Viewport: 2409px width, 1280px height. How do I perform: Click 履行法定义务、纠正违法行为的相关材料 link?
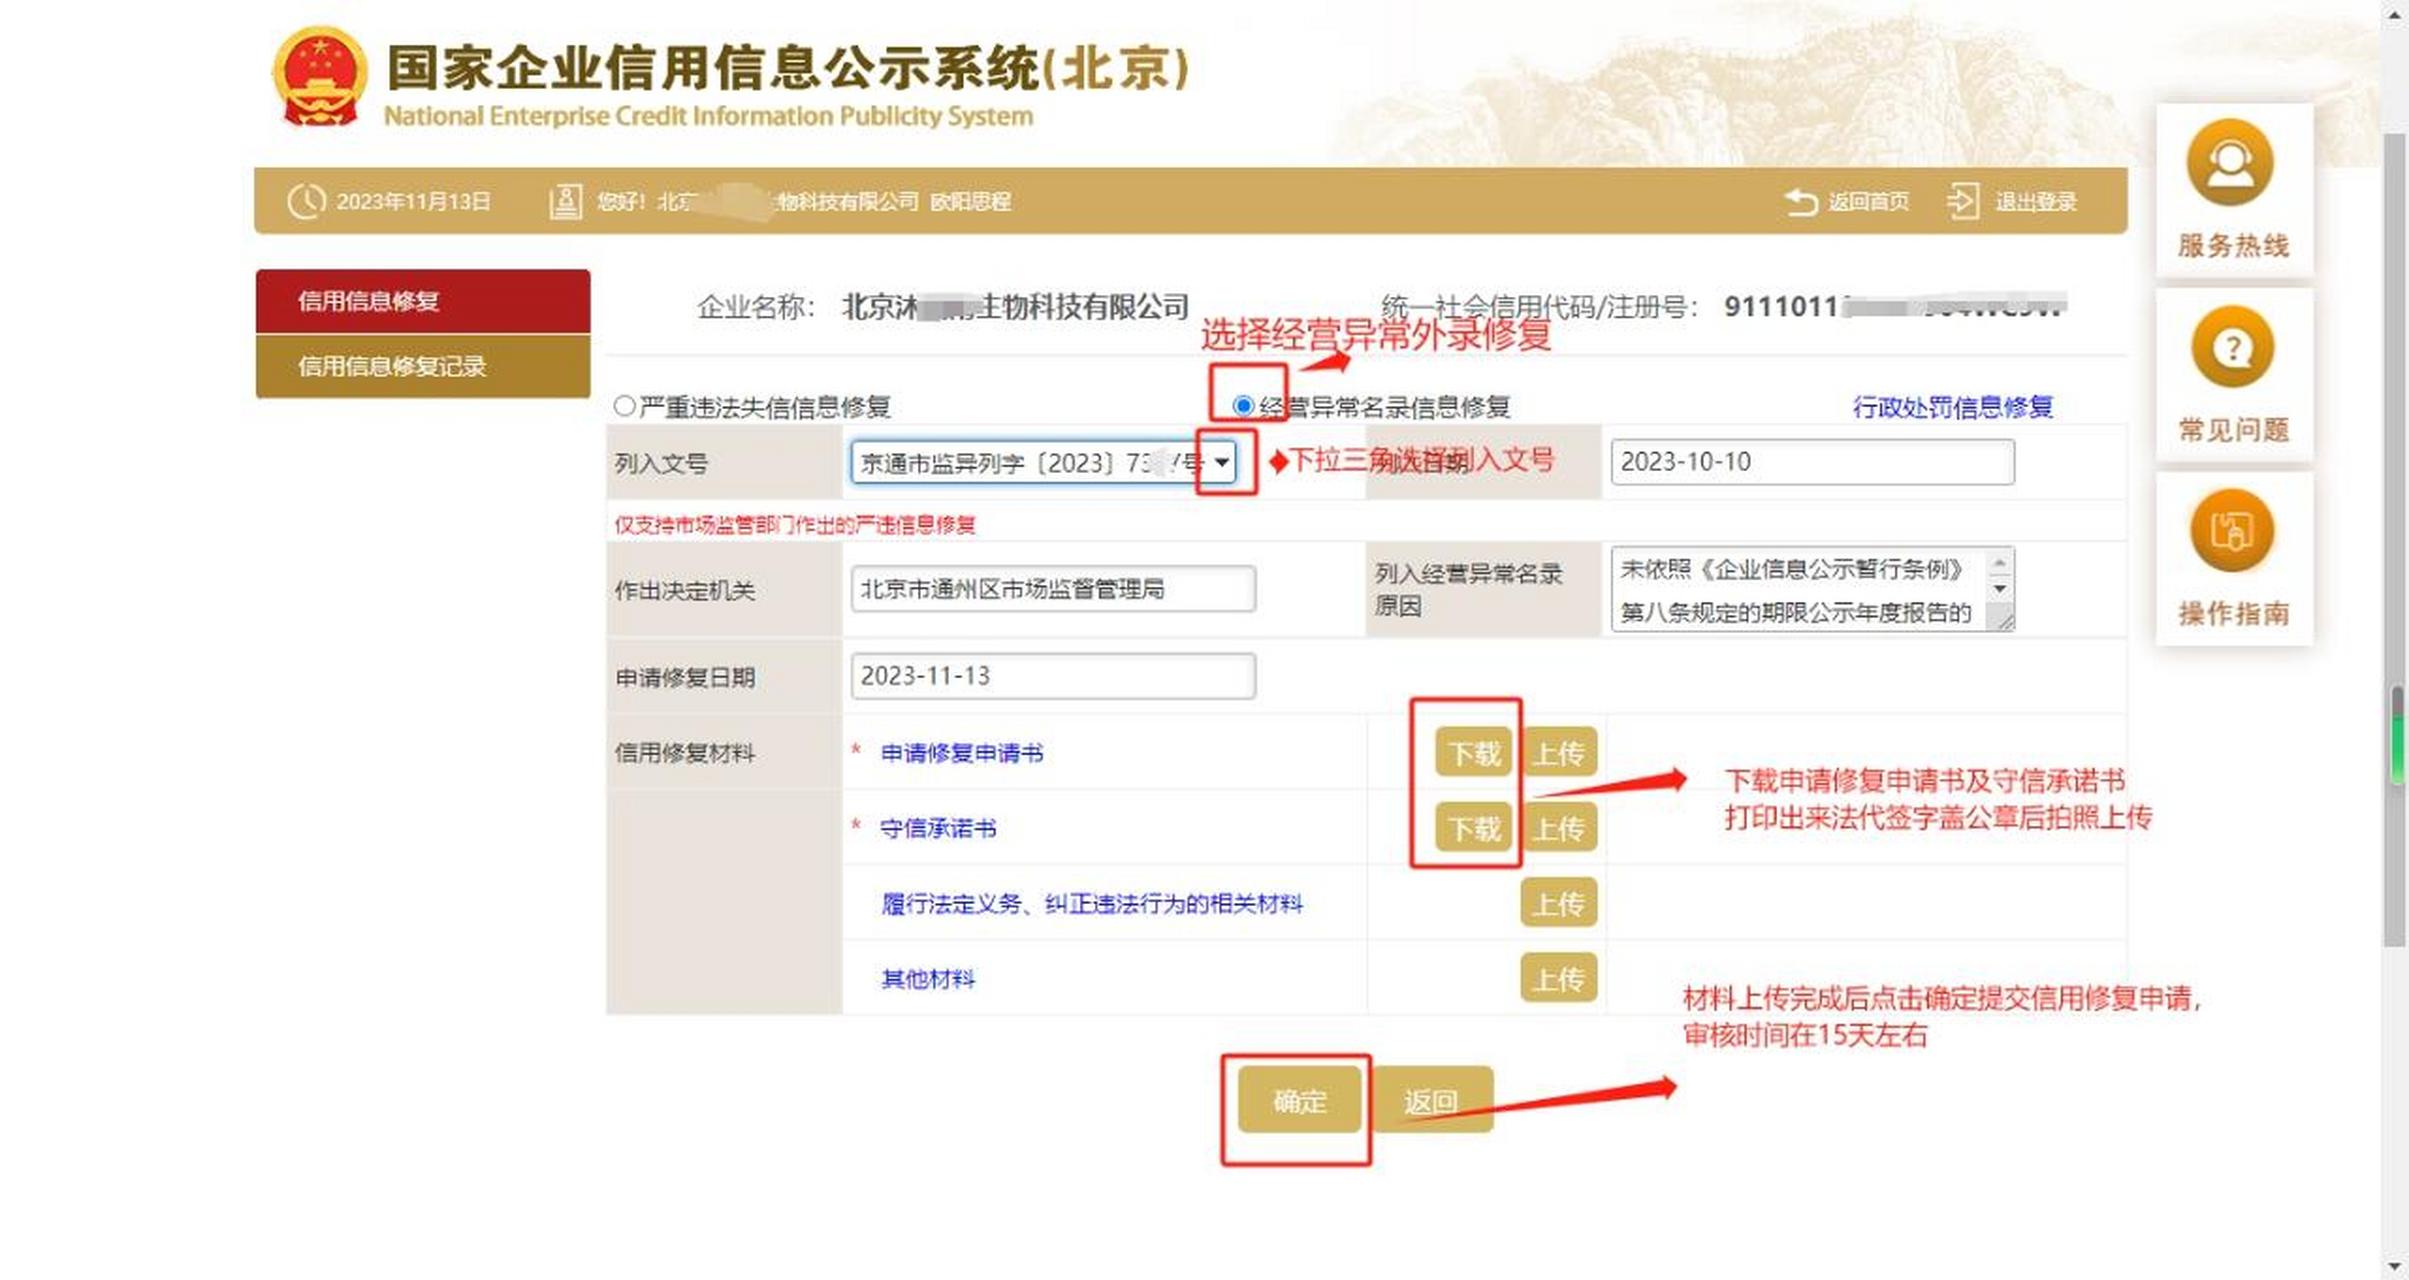1092,904
